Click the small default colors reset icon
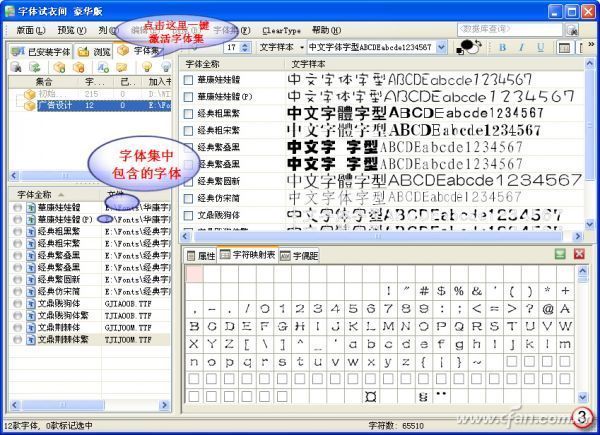 click(x=460, y=51)
